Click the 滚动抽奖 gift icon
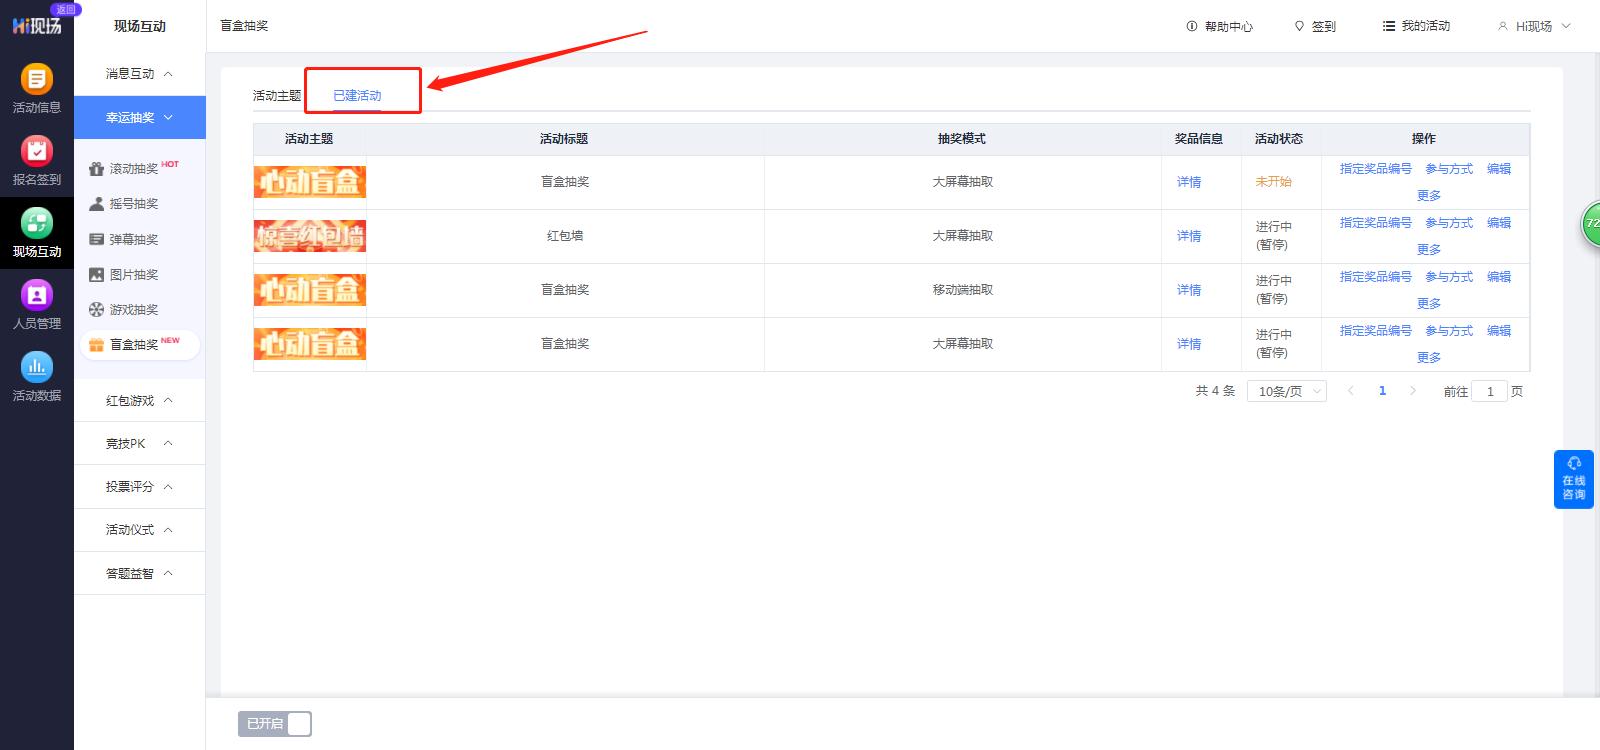 (96, 169)
